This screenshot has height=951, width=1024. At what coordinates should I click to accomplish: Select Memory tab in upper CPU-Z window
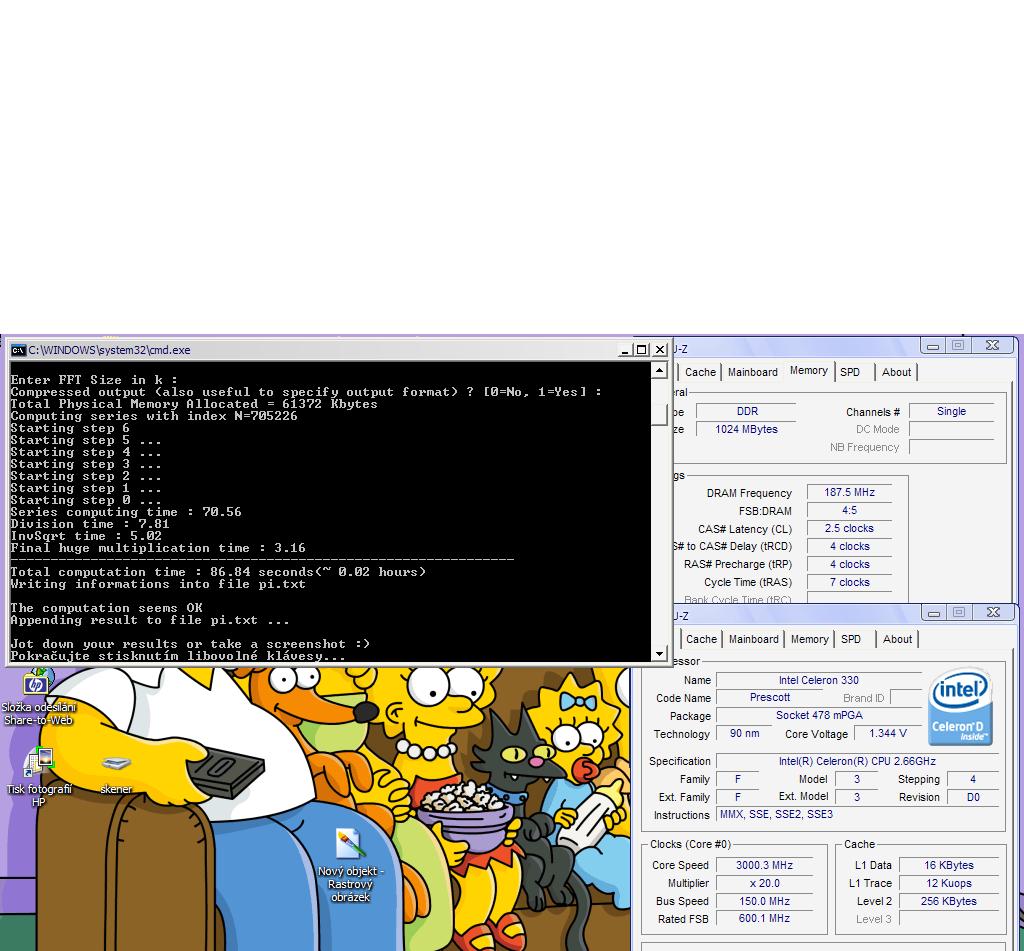click(x=808, y=370)
